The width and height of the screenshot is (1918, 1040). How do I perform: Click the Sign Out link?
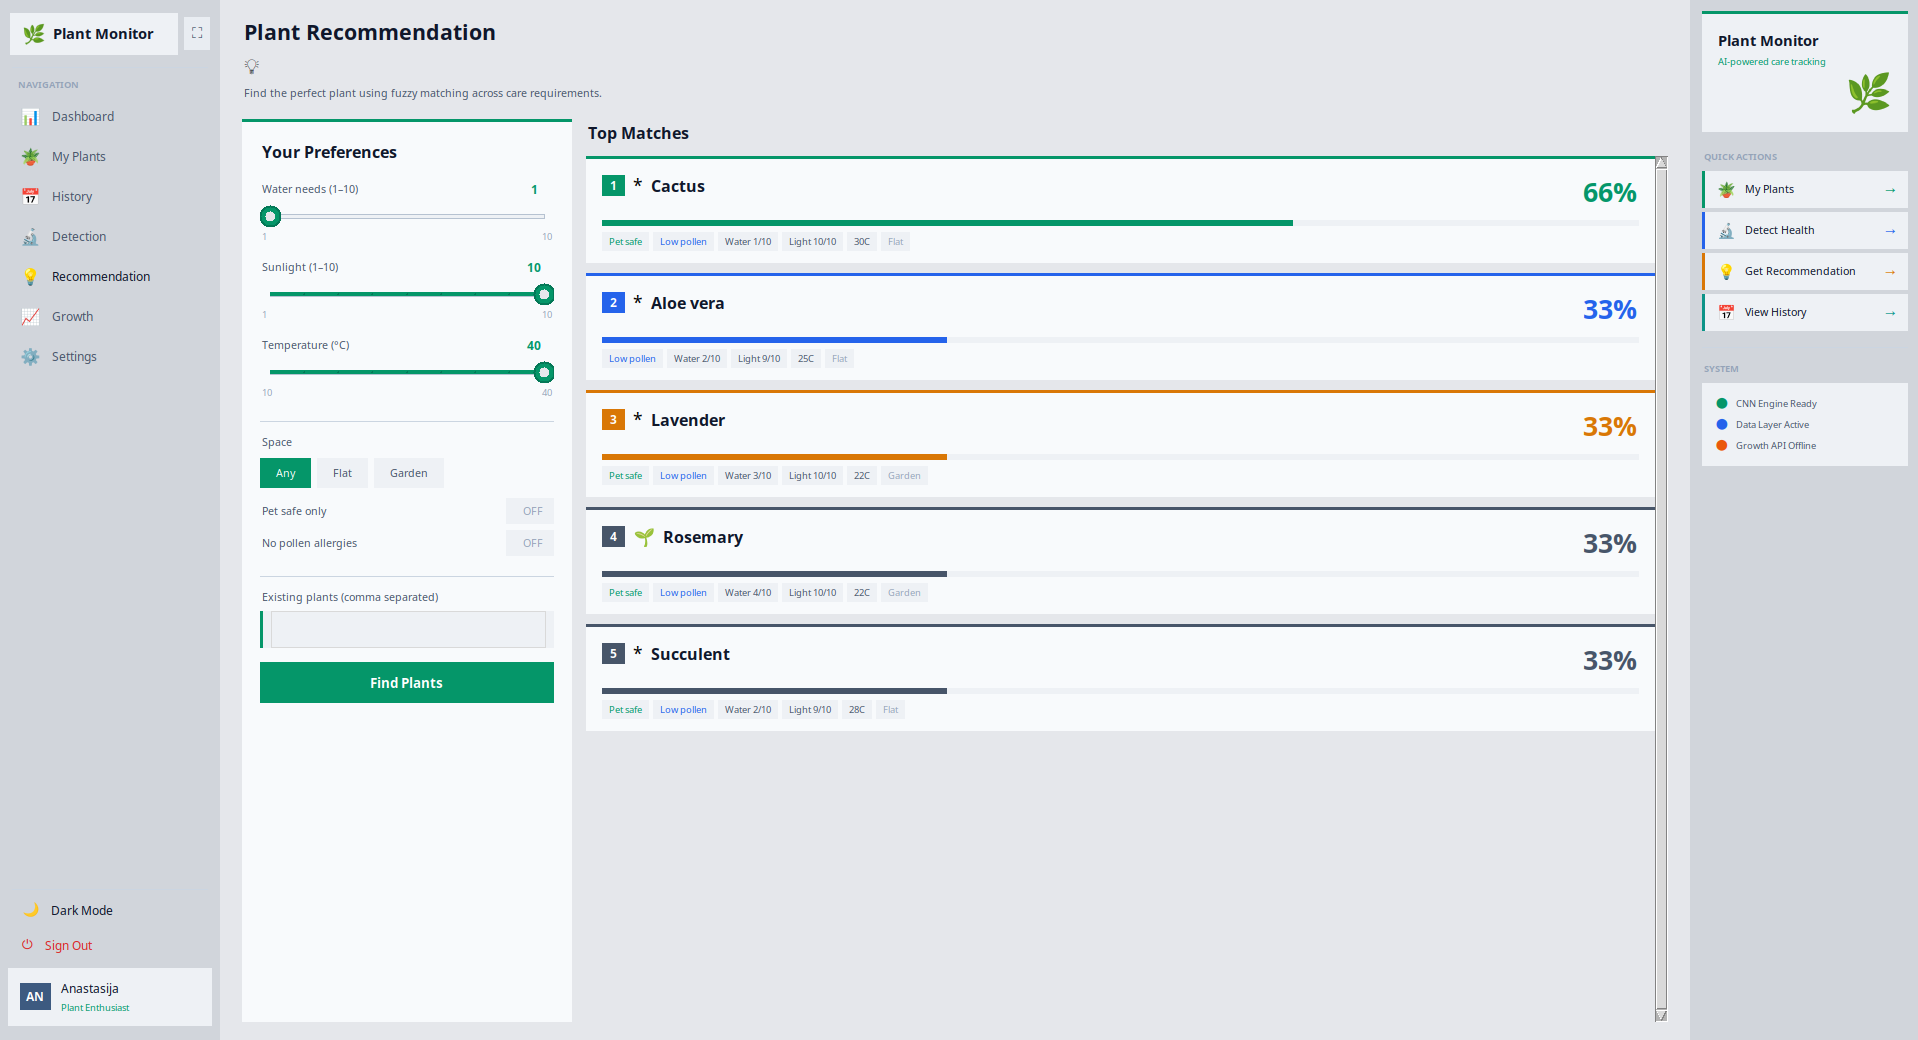click(68, 946)
